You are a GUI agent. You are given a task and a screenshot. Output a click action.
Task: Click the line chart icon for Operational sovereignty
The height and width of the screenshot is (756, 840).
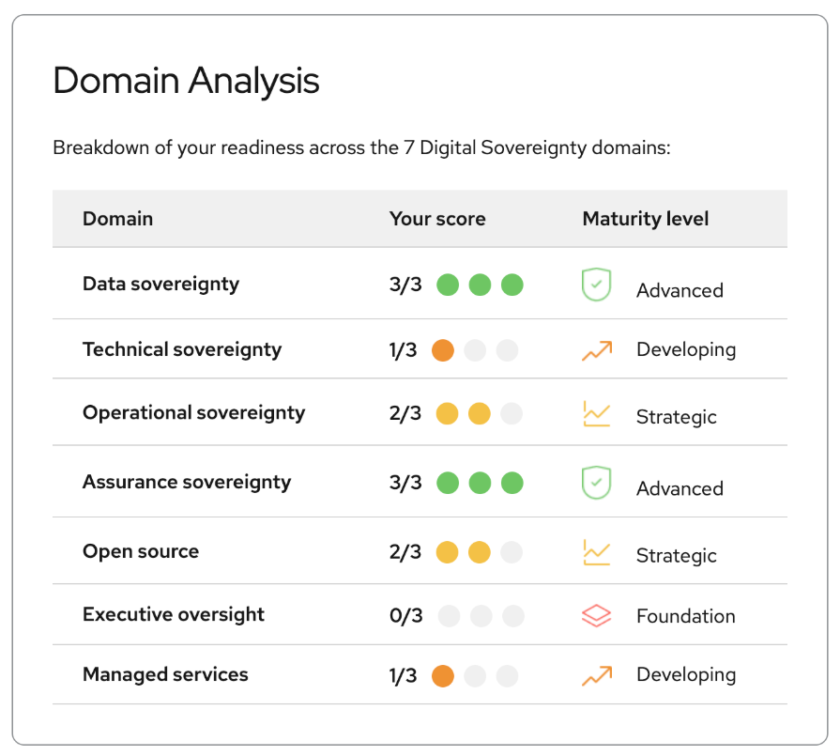pyautogui.click(x=596, y=414)
